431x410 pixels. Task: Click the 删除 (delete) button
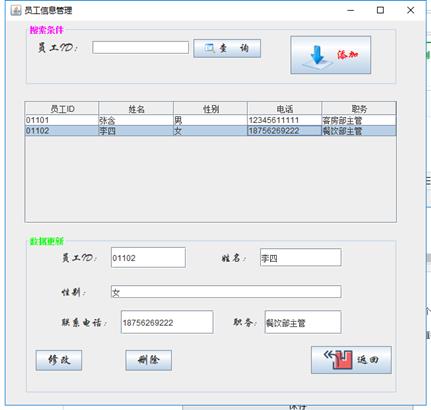click(149, 360)
